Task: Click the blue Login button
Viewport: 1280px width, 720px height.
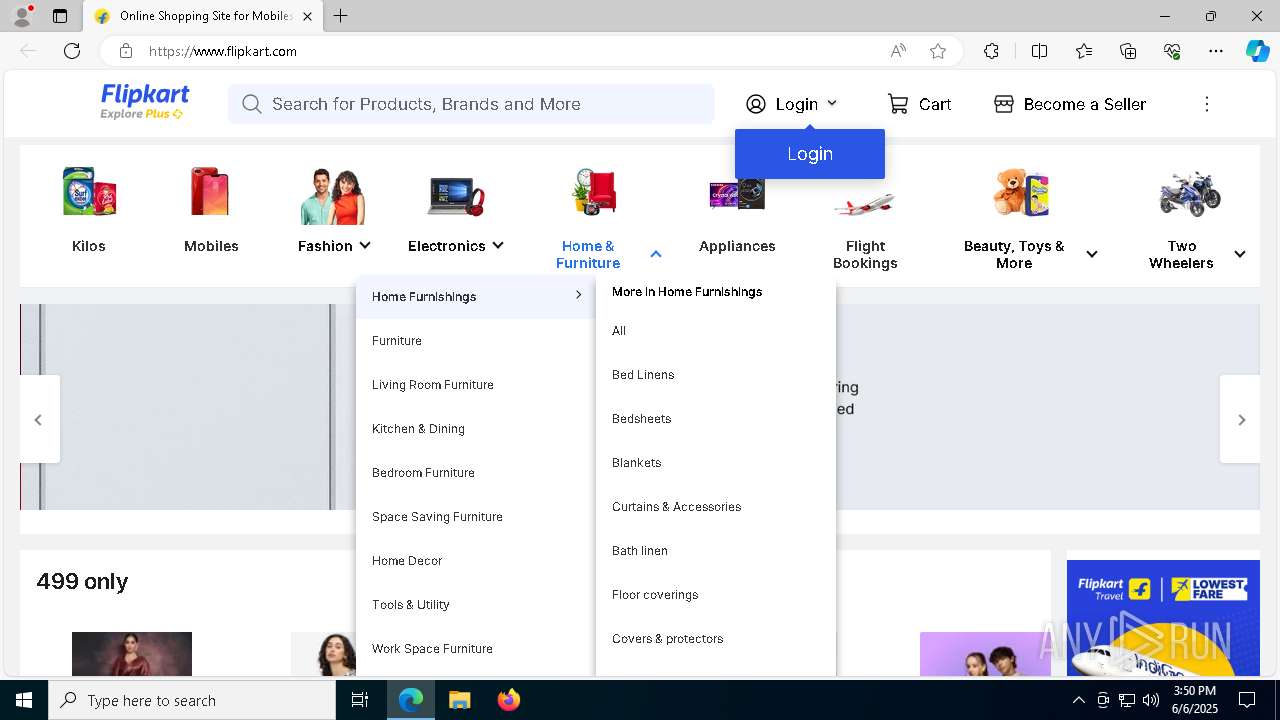Action: 810,154
